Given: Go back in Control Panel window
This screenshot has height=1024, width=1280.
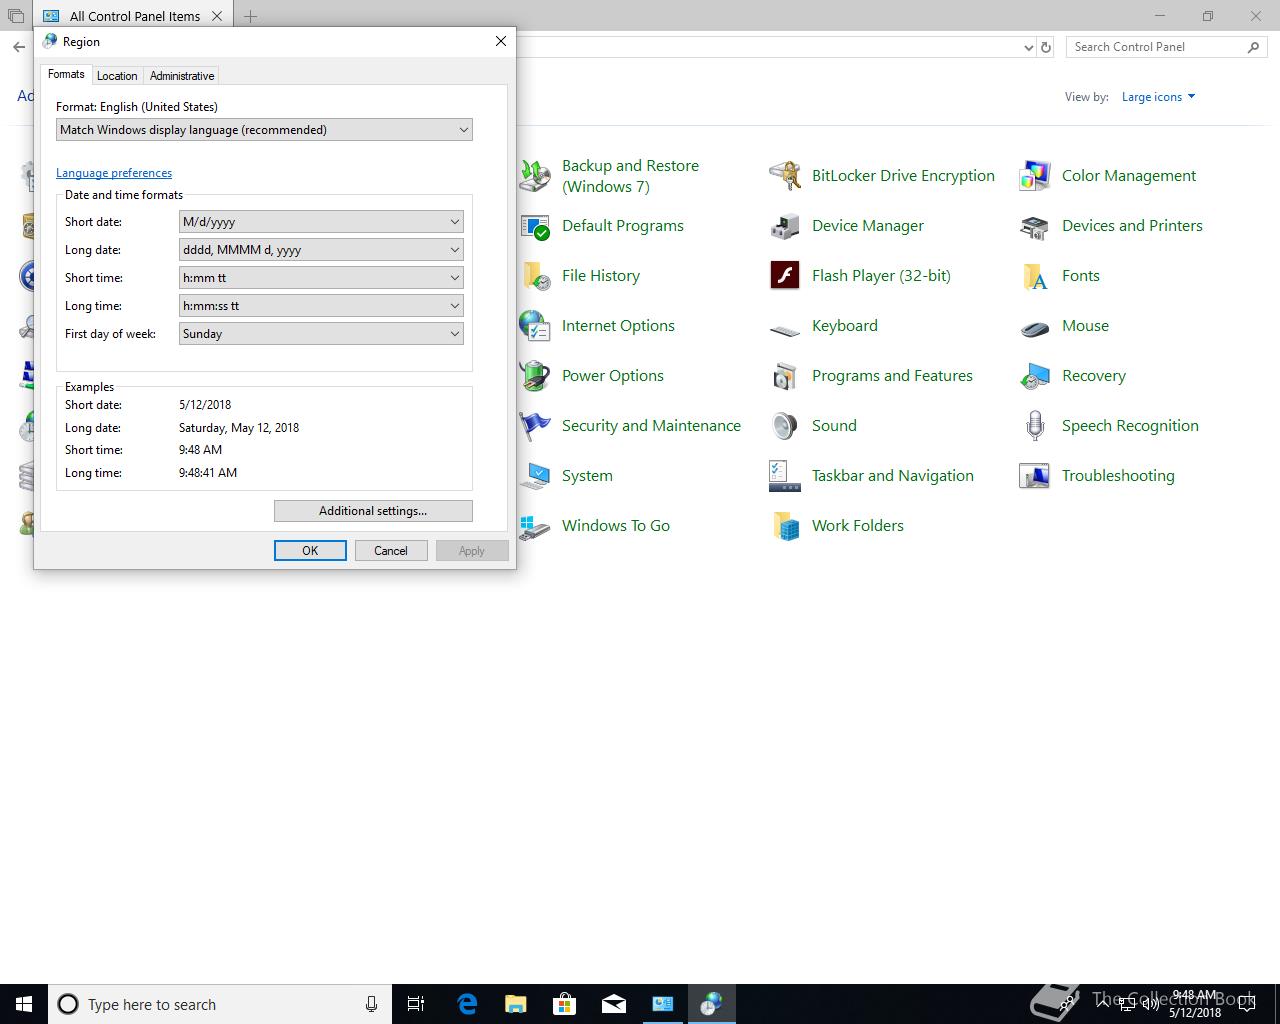Looking at the screenshot, I should tap(18, 47).
